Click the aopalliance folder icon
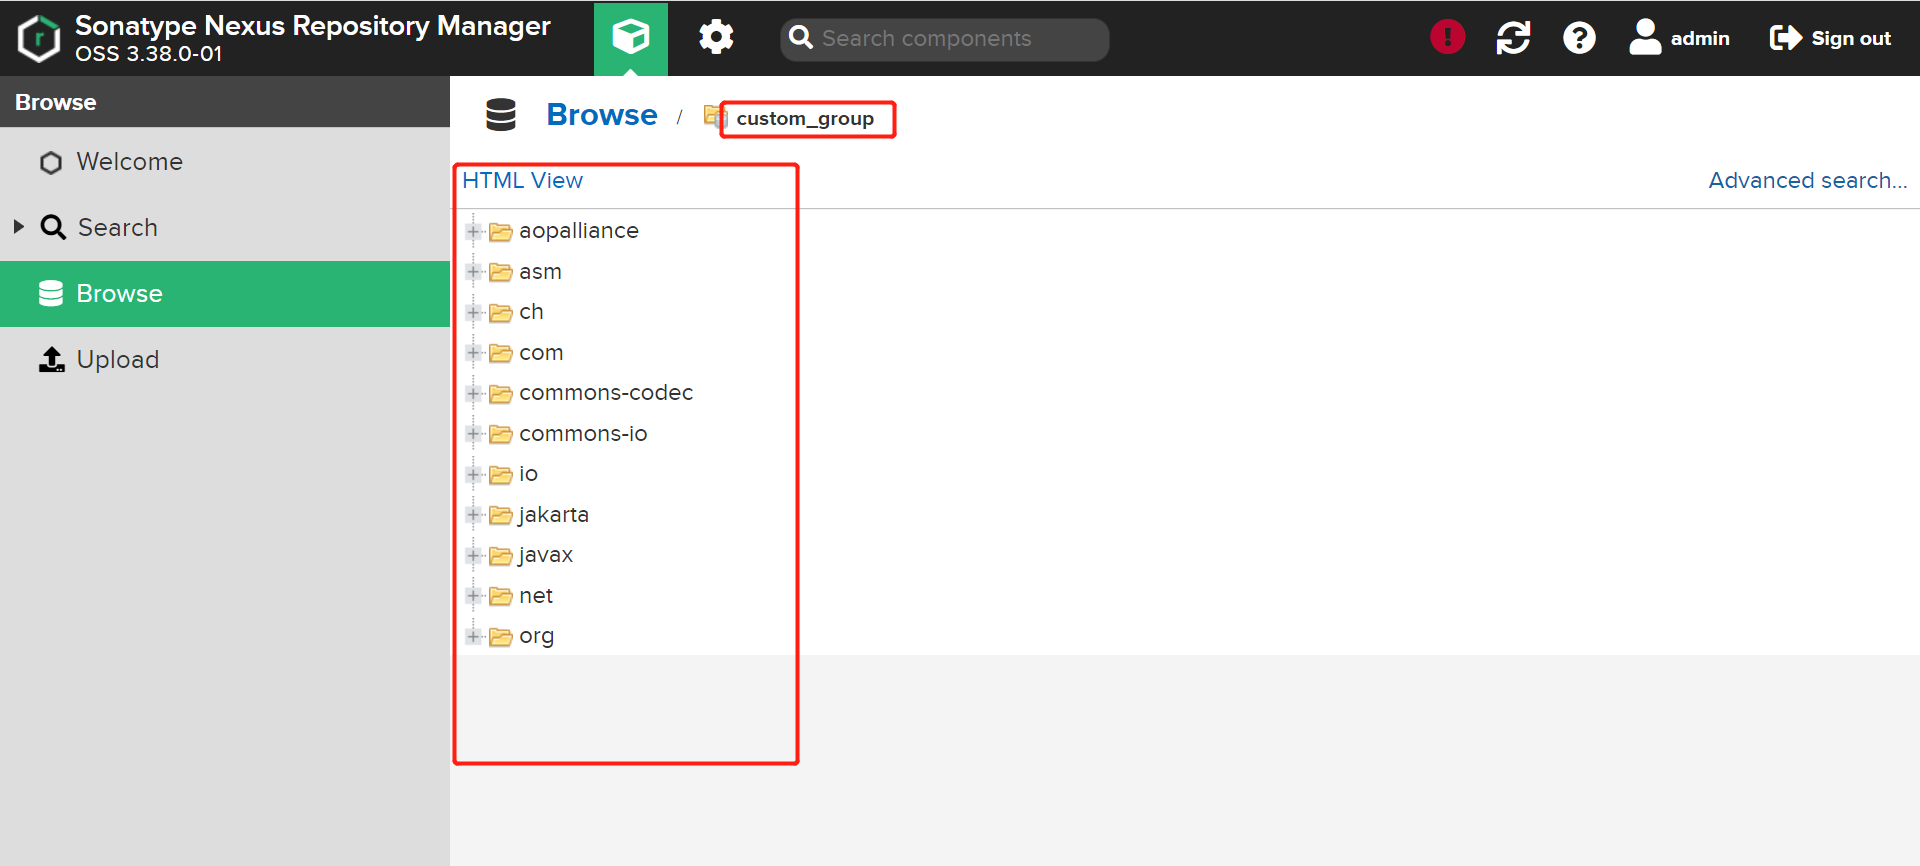Image resolution: width=1920 pixels, height=866 pixels. coord(500,232)
